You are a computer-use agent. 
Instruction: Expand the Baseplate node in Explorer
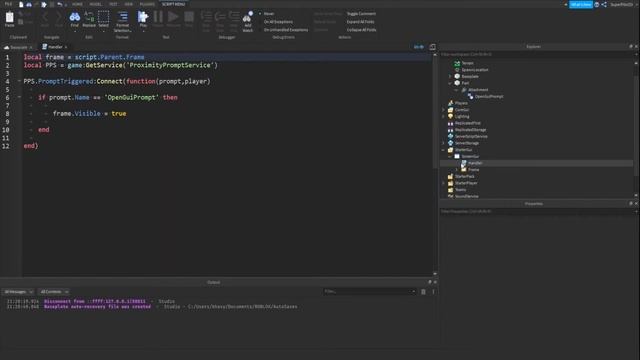tap(450, 76)
